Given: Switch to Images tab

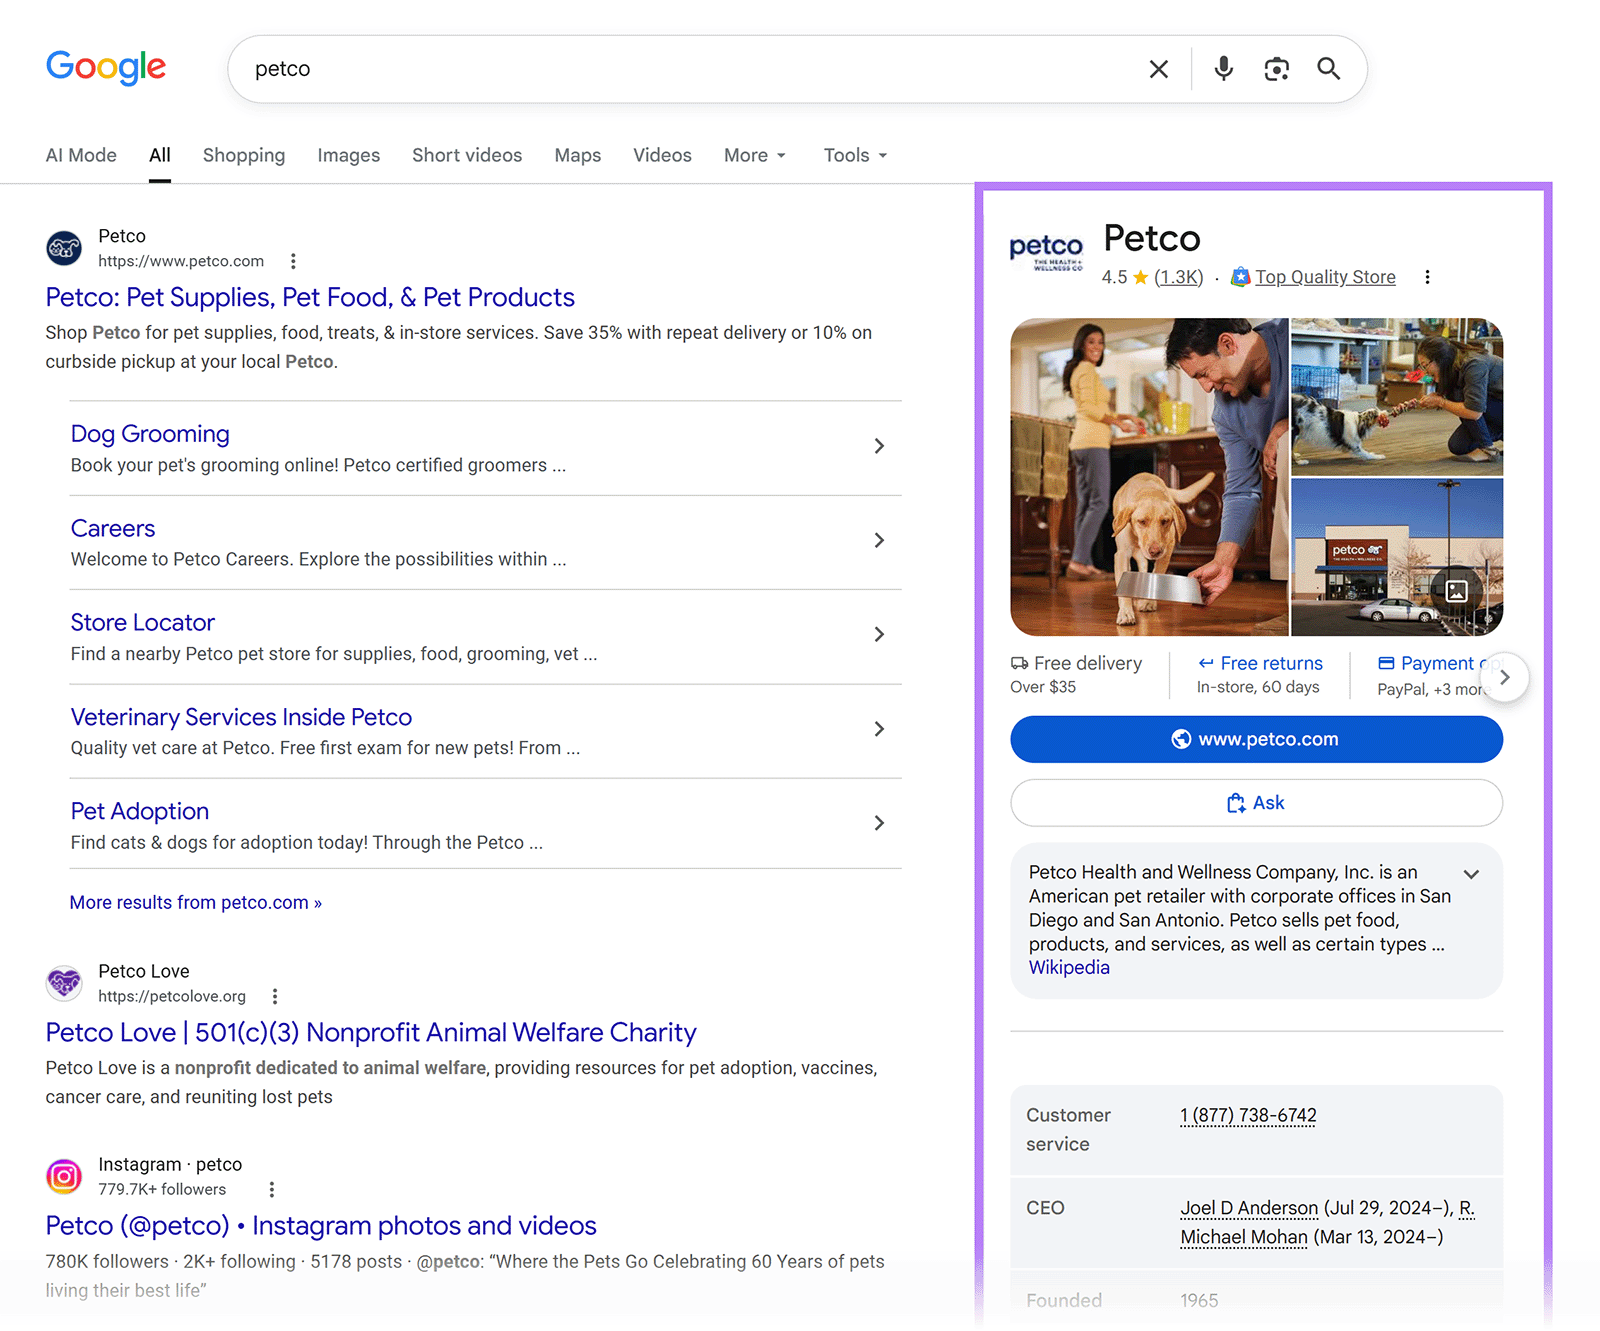Looking at the screenshot, I should pos(349,155).
